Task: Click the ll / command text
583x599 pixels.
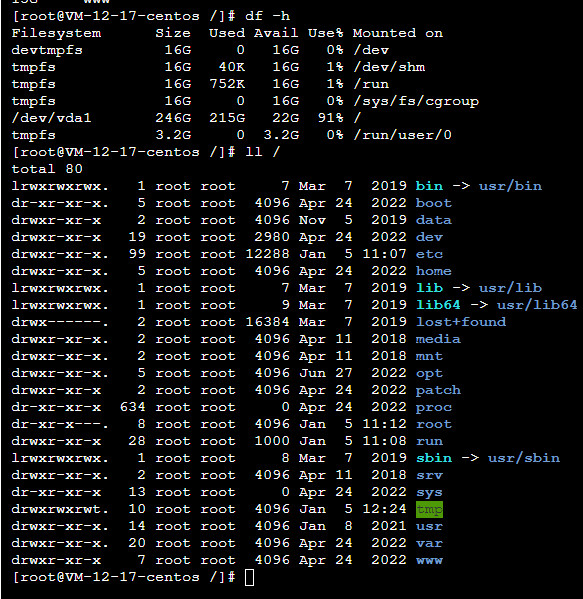Action: [x=263, y=152]
